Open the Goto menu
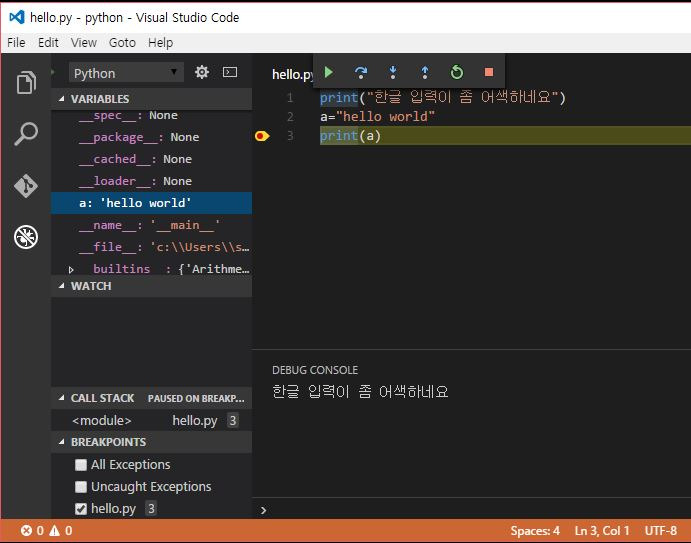The height and width of the screenshot is (543, 691). (x=122, y=43)
